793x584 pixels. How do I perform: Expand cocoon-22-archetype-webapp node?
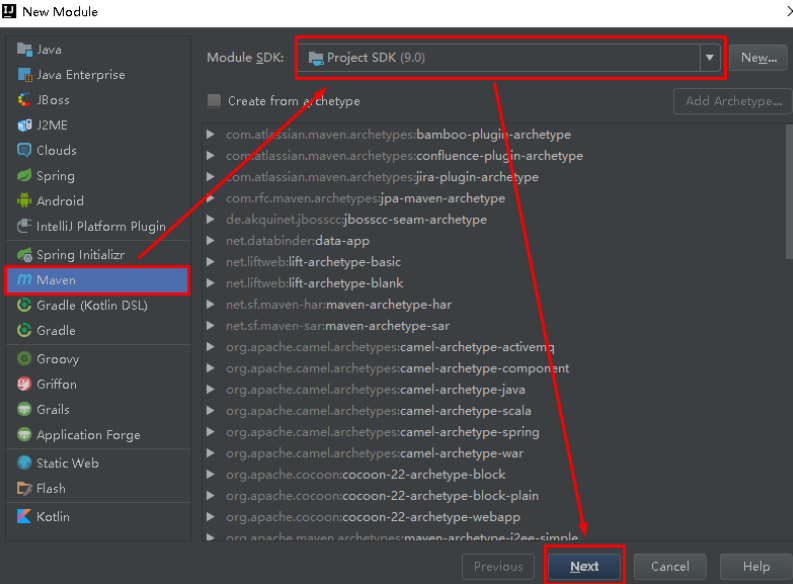coord(210,517)
